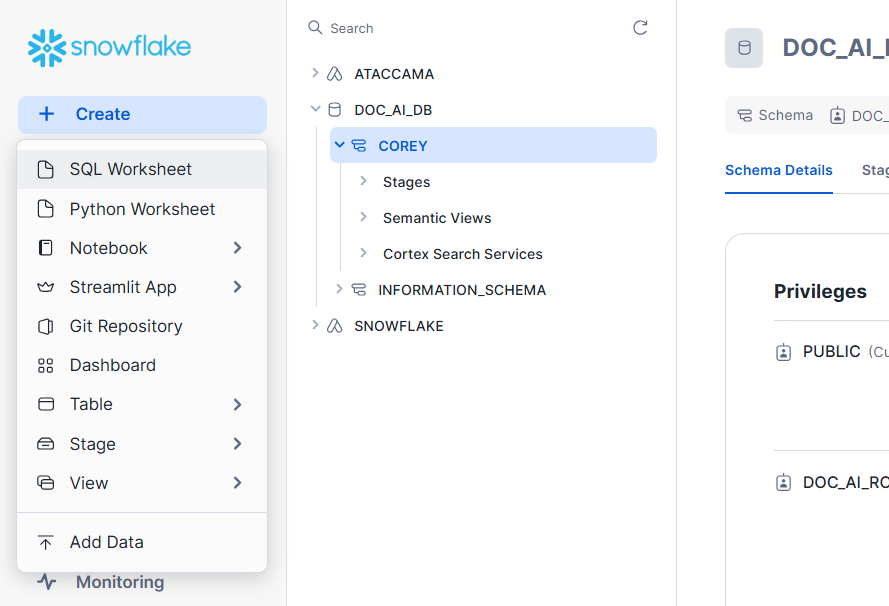Click the Create button

click(142, 114)
